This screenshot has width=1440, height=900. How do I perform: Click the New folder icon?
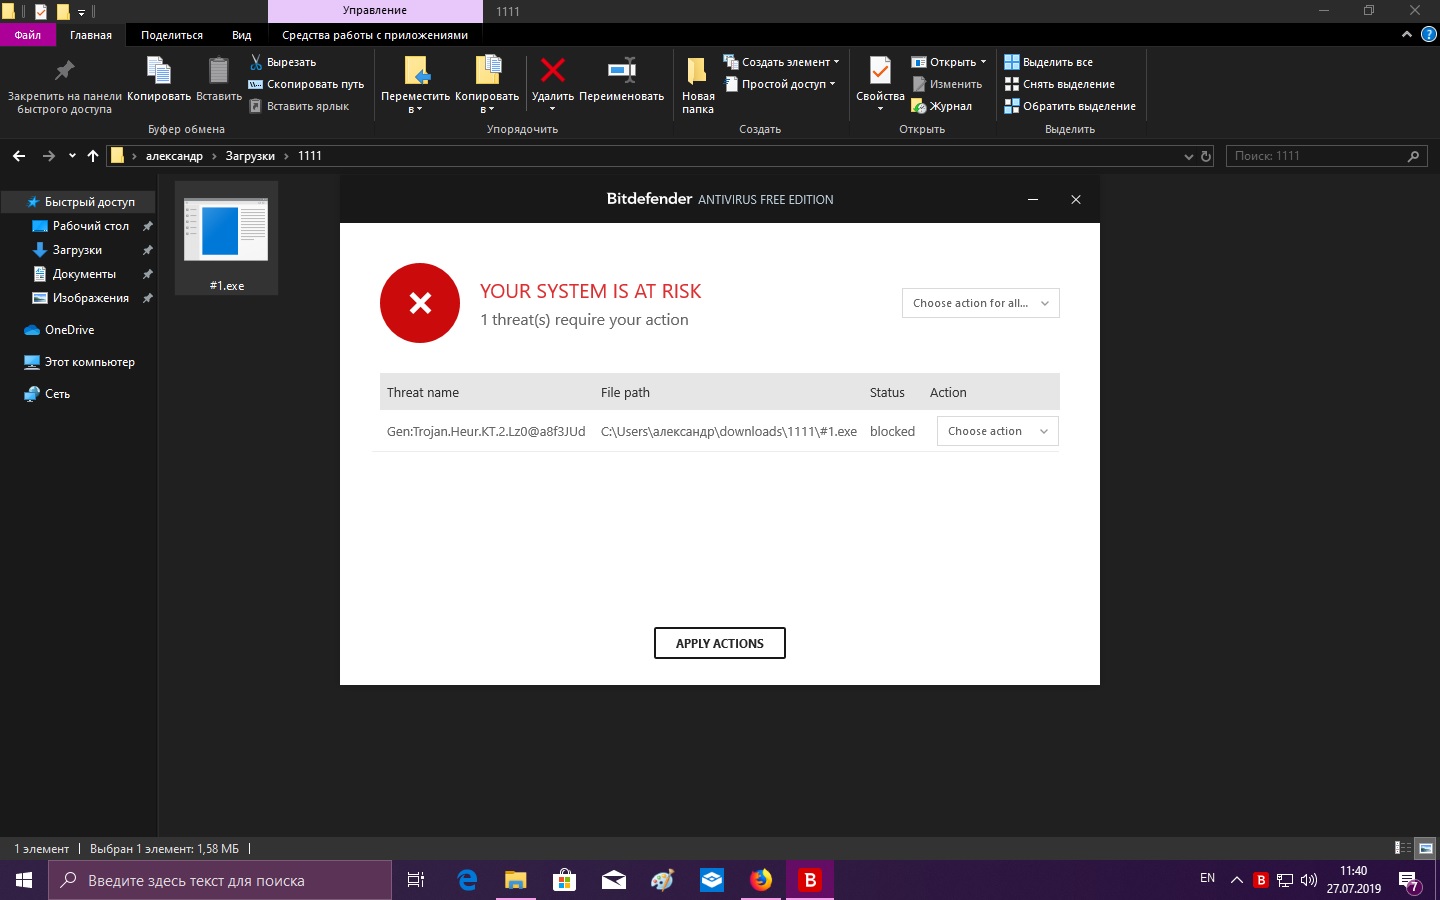[697, 74]
